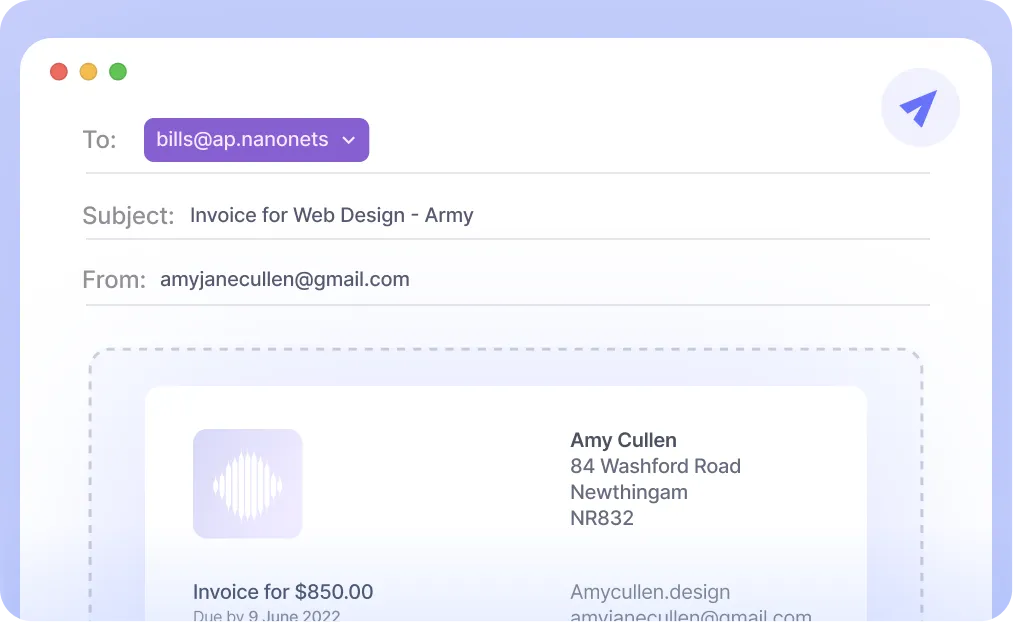The image size is (1013, 622).
Task: Click the striped invoice logo image
Action: [x=247, y=484]
